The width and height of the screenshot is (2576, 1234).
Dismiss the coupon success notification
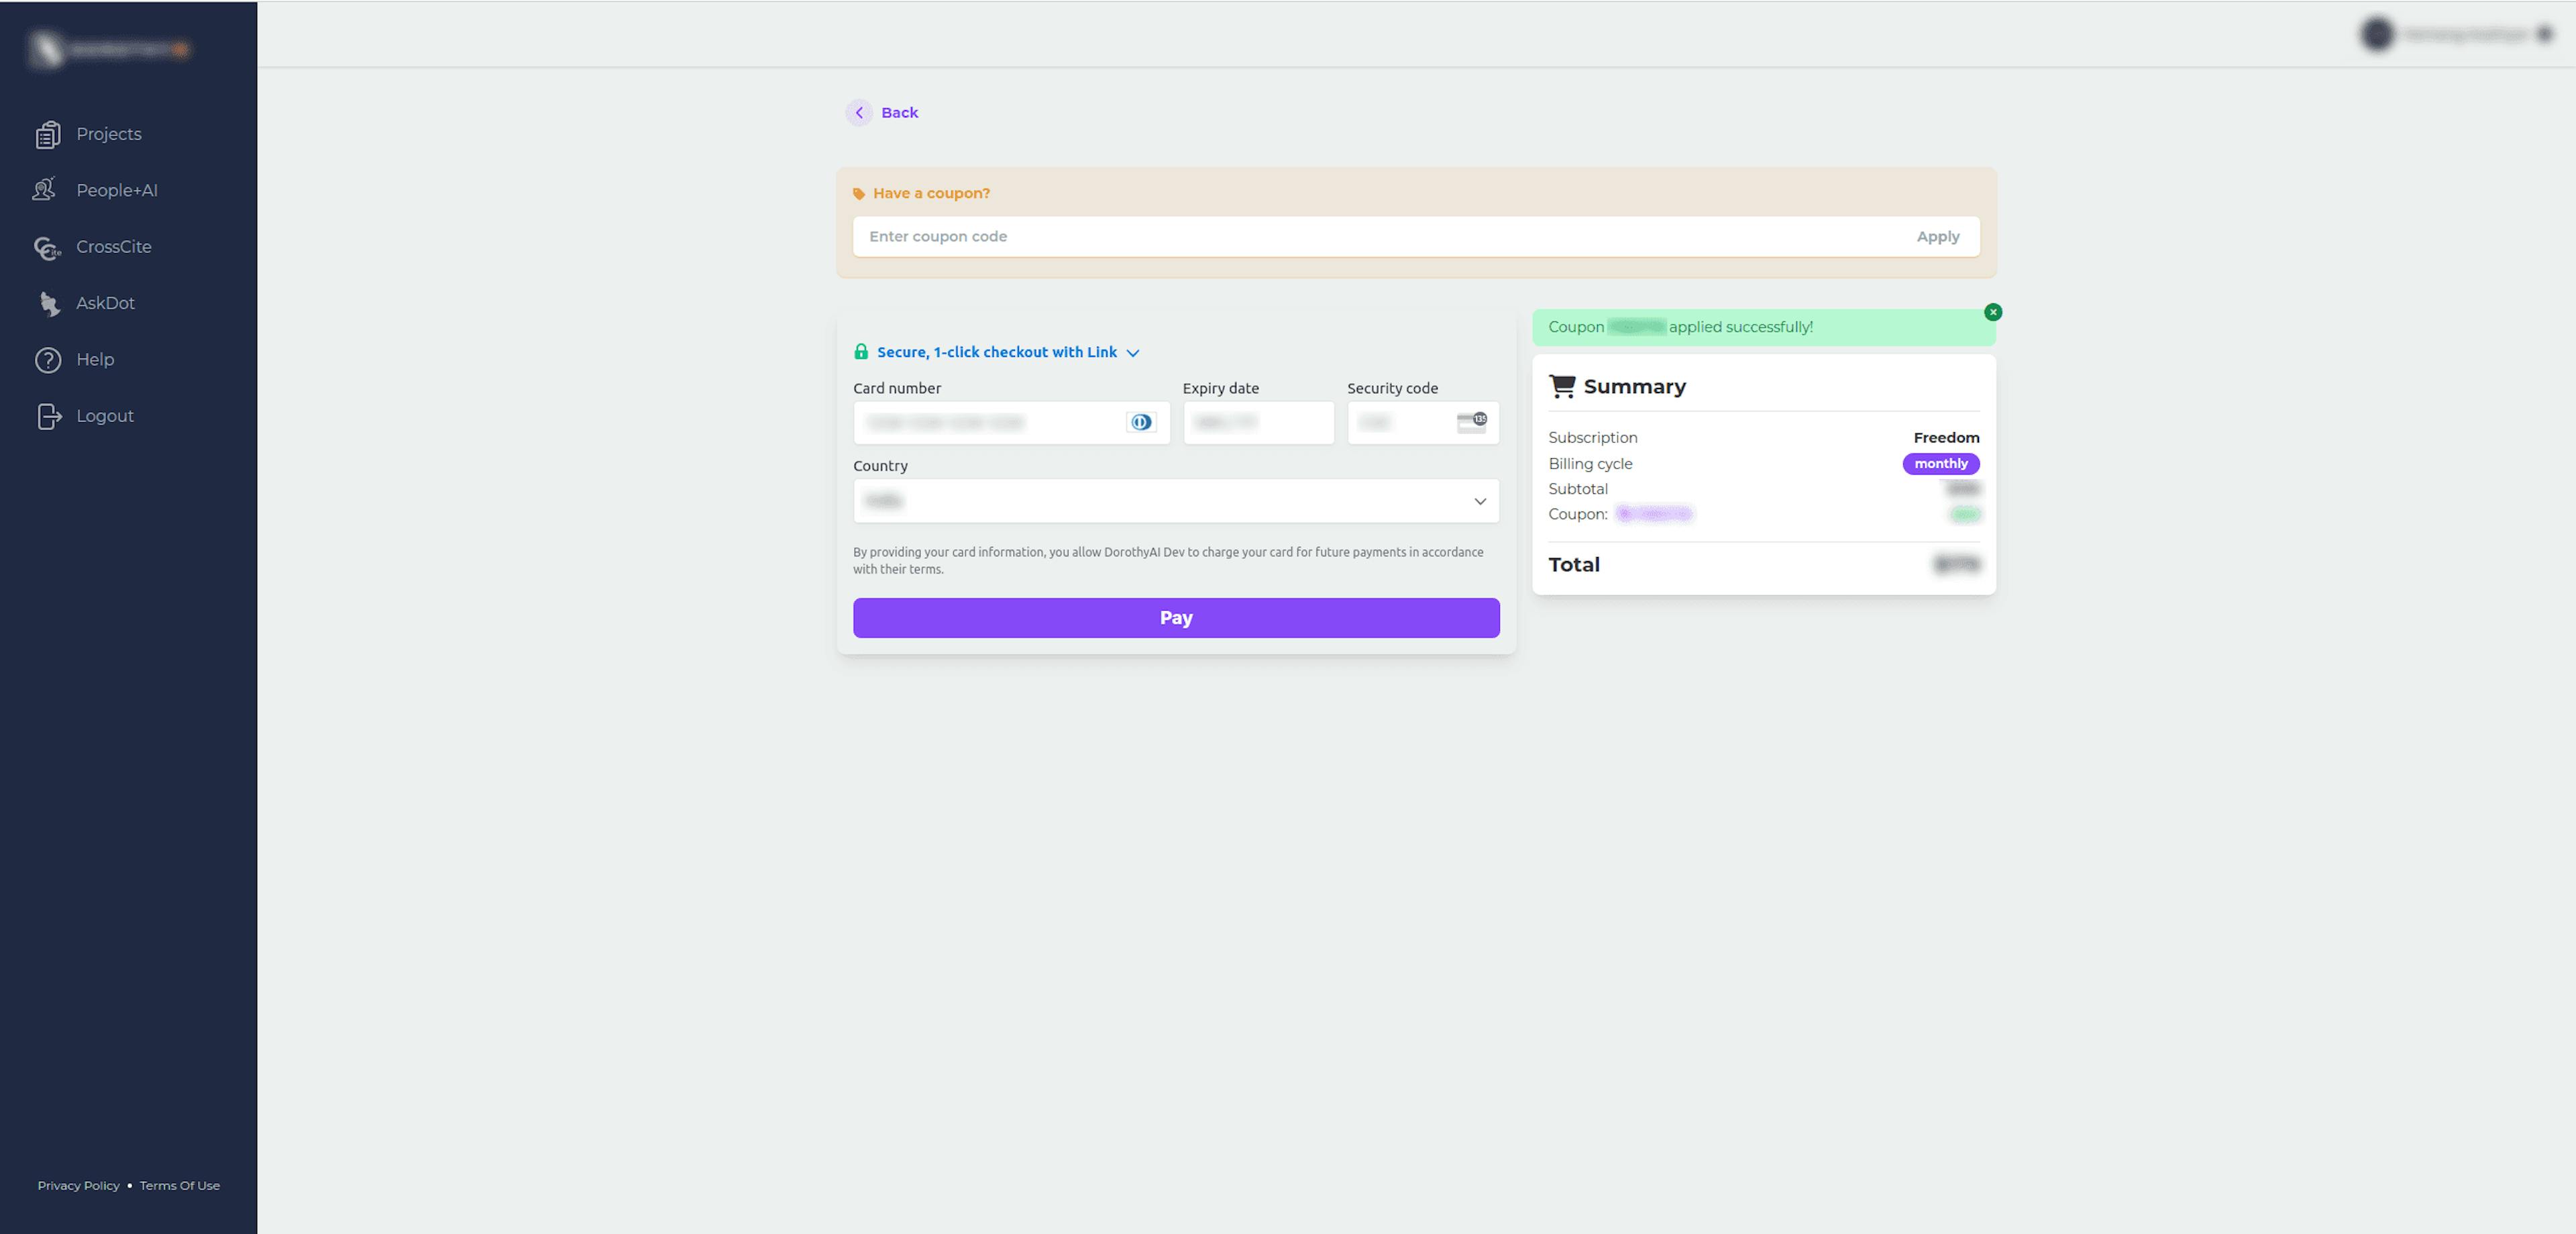coord(1993,311)
